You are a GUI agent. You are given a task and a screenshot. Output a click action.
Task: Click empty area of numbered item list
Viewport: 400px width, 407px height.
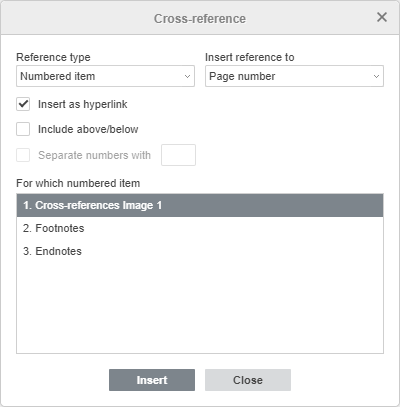coord(200,307)
